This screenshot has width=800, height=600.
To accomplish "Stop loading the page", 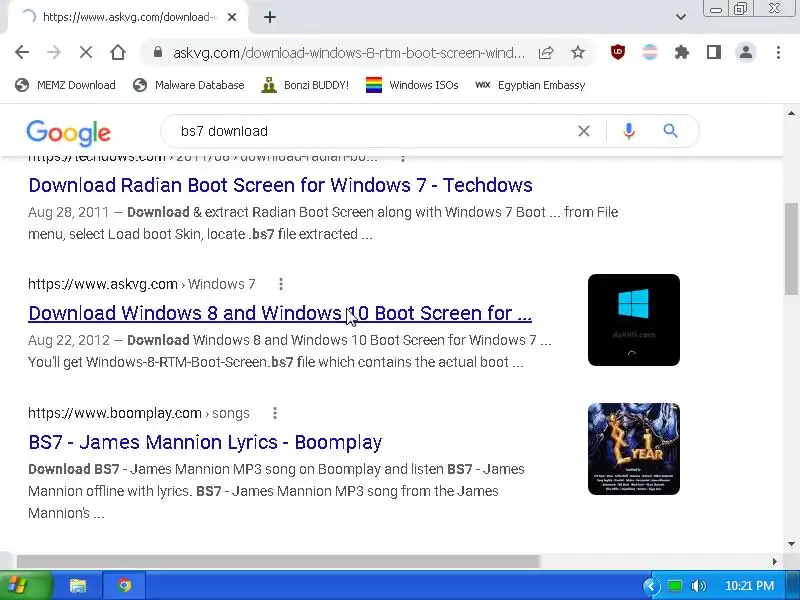I will point(86,52).
